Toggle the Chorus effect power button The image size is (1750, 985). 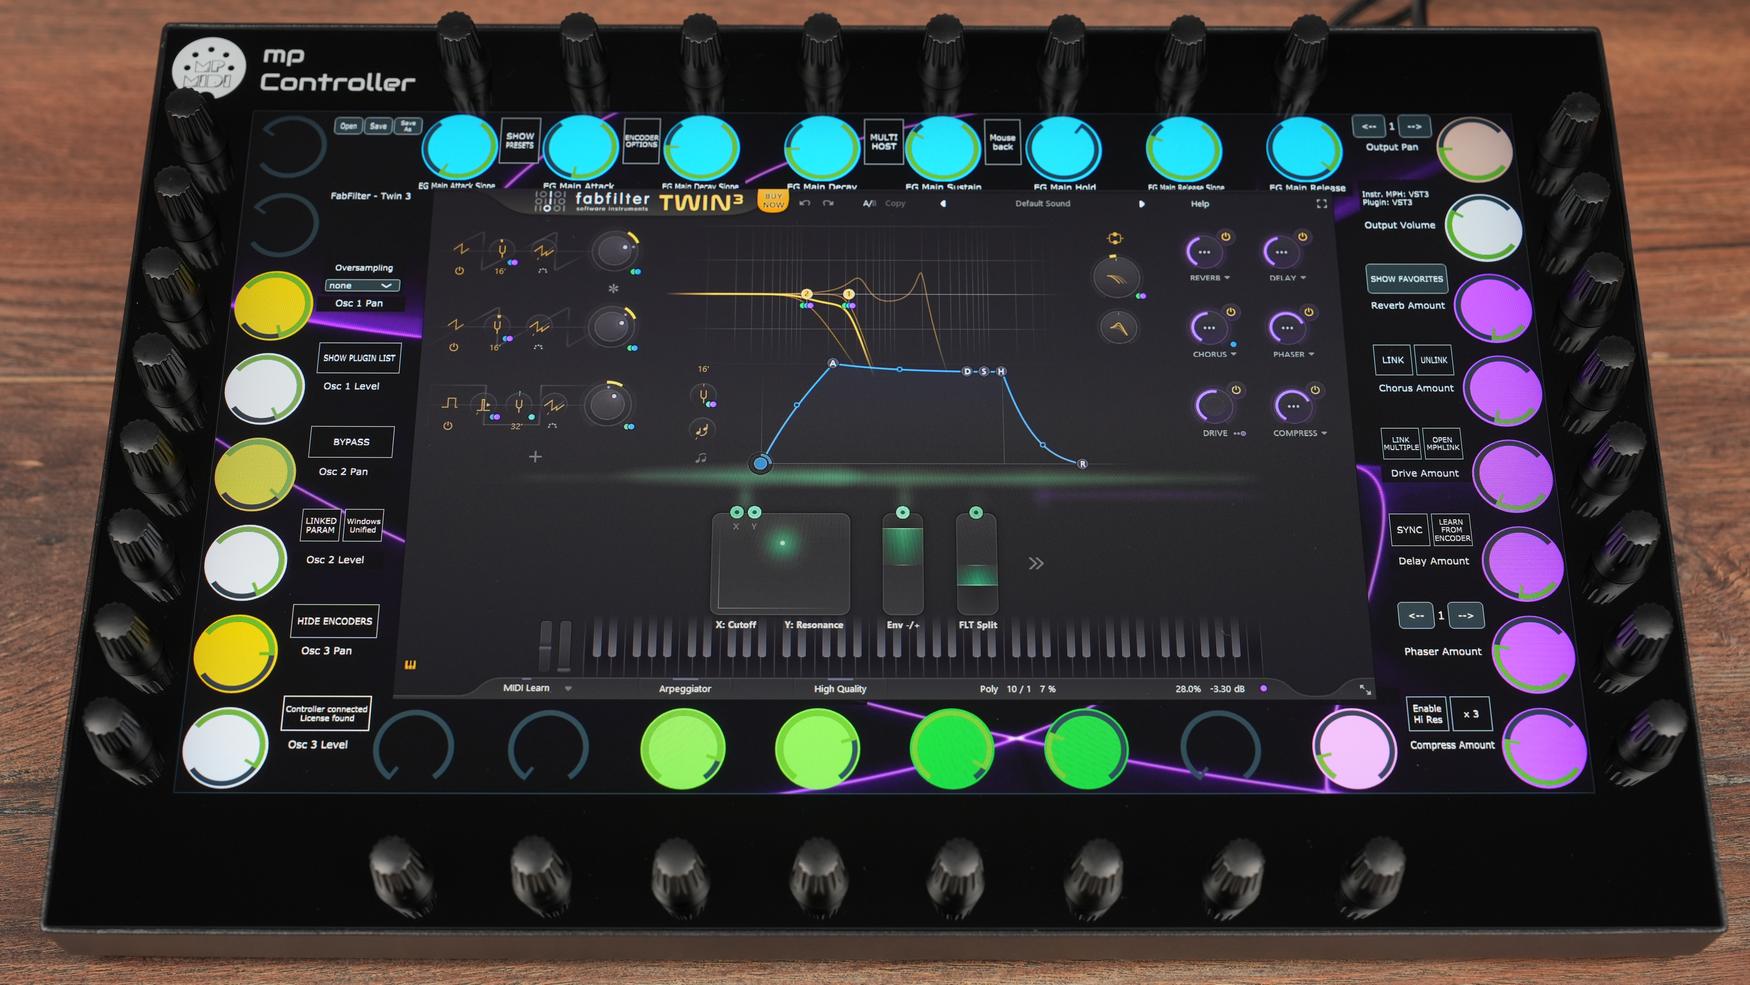[x=1230, y=312]
